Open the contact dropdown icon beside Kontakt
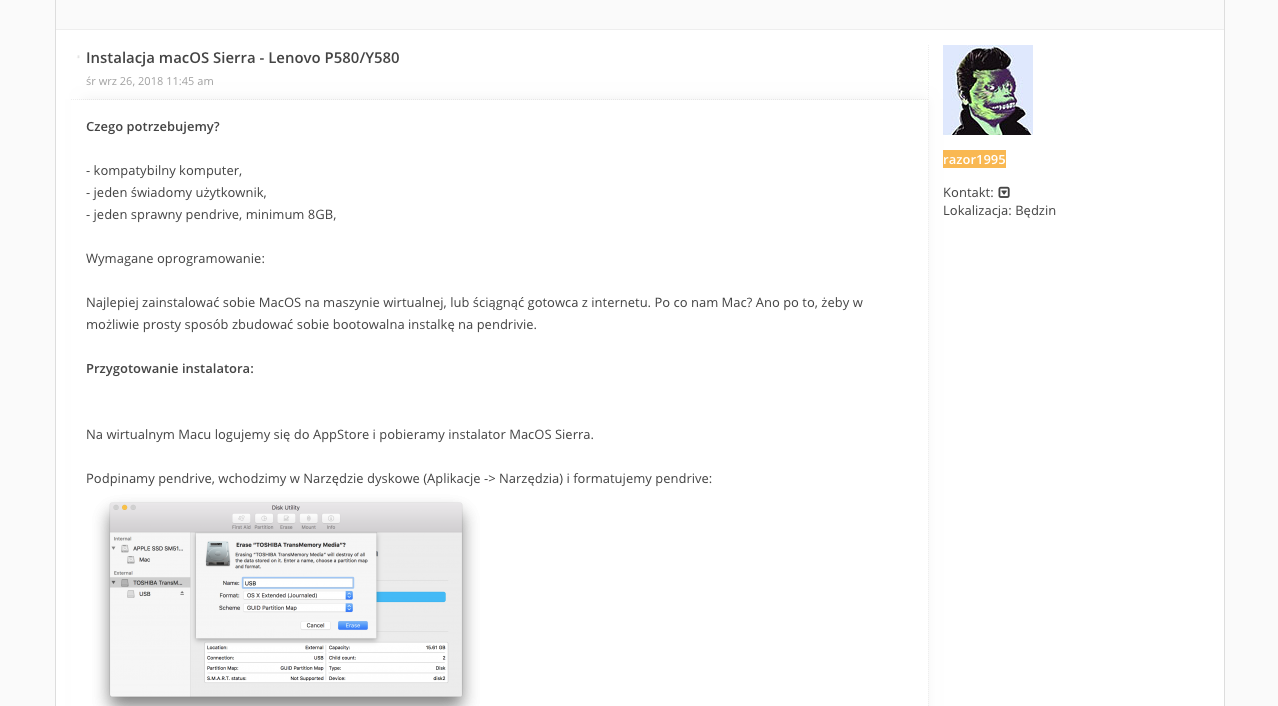The image size is (1278, 706). coord(1004,192)
